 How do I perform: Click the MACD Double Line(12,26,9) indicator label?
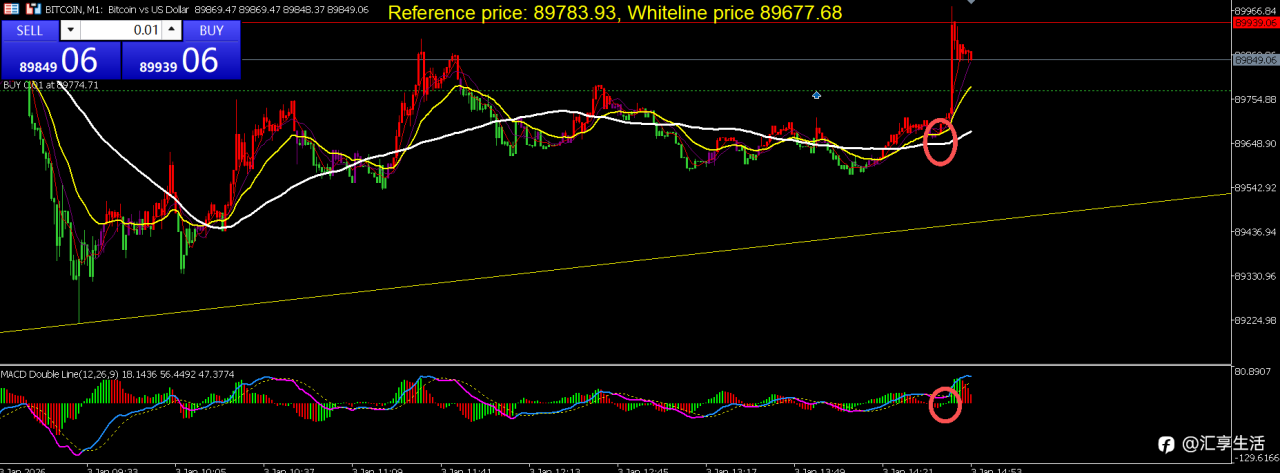(x=59, y=374)
